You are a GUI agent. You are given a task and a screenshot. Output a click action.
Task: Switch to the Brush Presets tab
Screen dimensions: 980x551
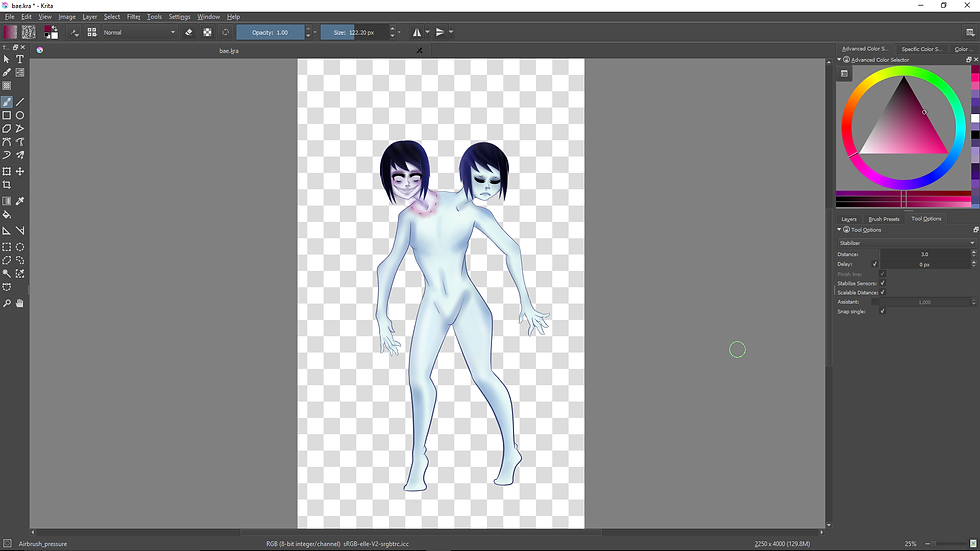pyautogui.click(x=884, y=219)
